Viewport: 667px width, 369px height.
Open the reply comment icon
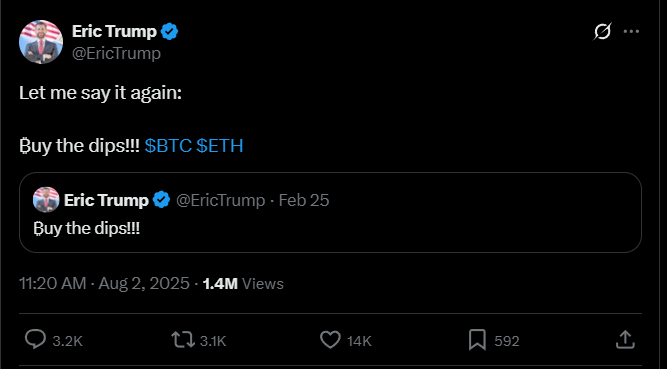click(x=35, y=340)
